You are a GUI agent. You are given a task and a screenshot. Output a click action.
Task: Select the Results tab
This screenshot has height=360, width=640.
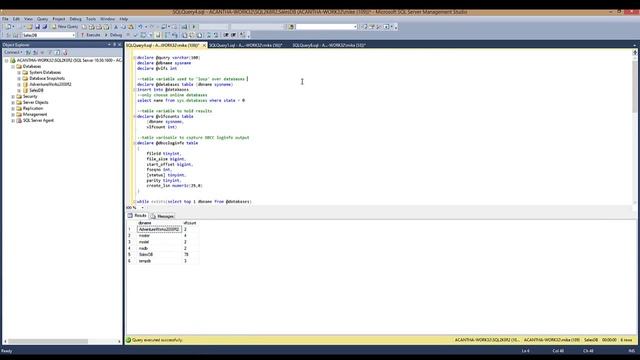pyautogui.click(x=137, y=216)
